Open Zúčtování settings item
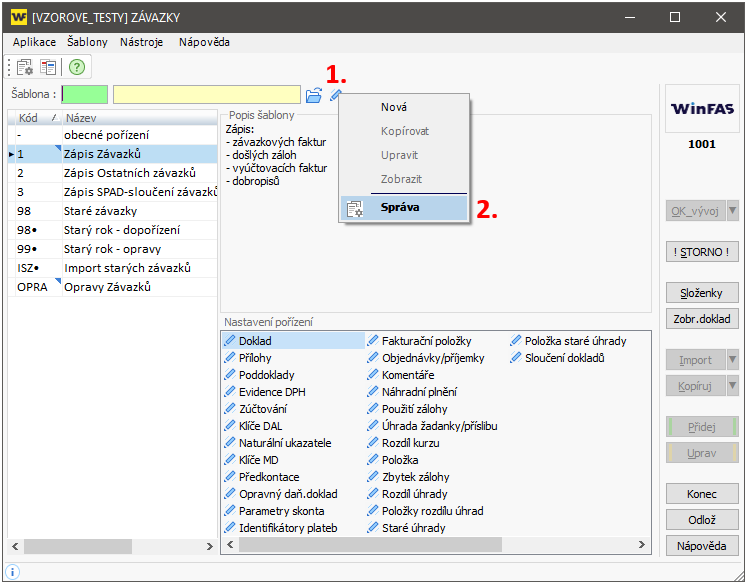The width and height of the screenshot is (747, 584). (x=255, y=409)
